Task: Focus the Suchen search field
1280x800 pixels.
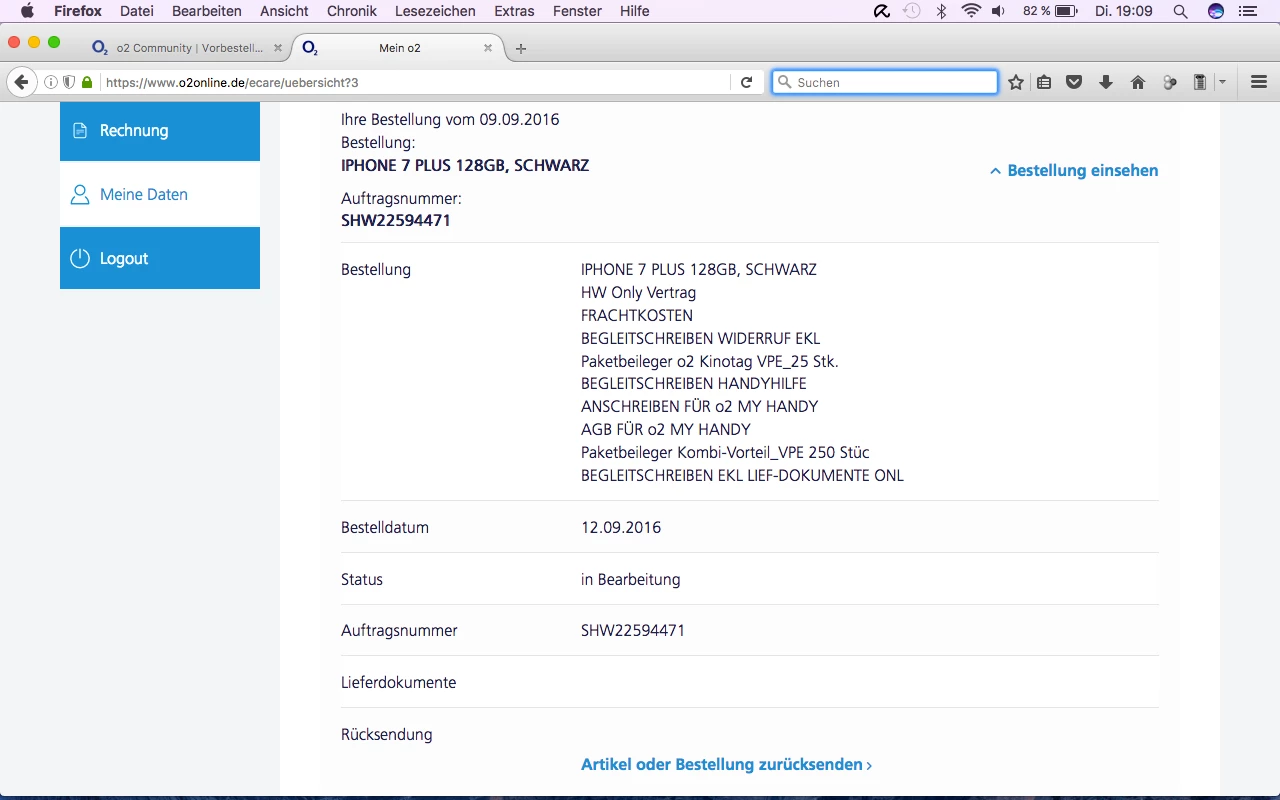Action: [x=885, y=82]
